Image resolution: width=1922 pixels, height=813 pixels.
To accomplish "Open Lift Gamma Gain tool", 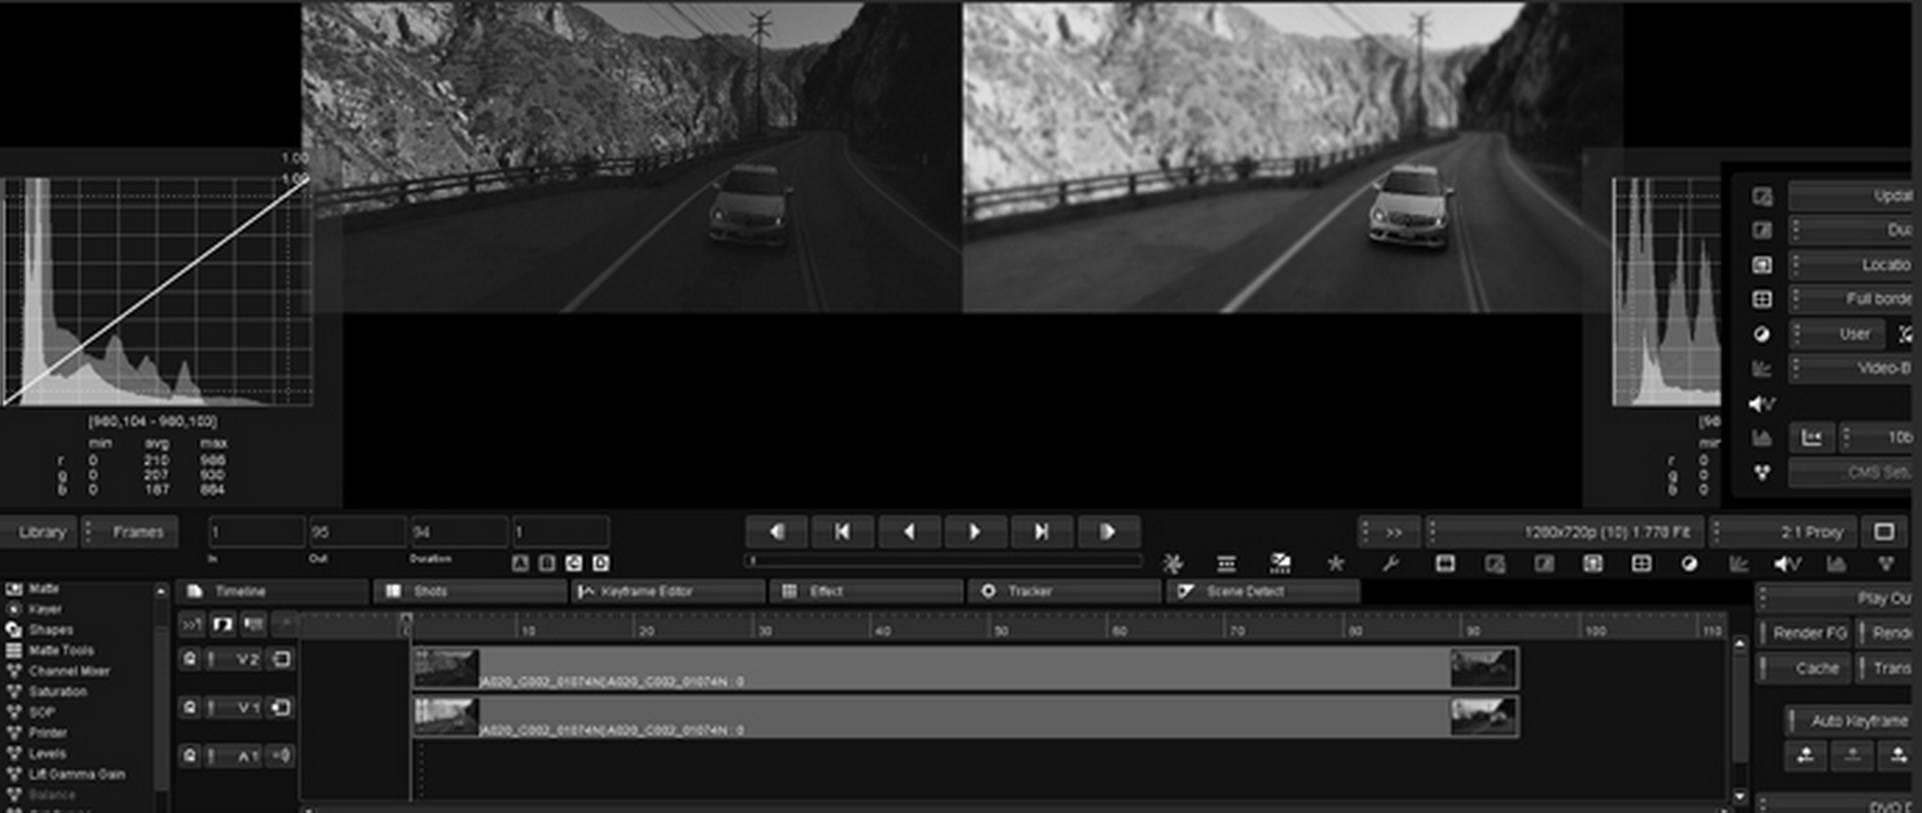I will click(76, 774).
